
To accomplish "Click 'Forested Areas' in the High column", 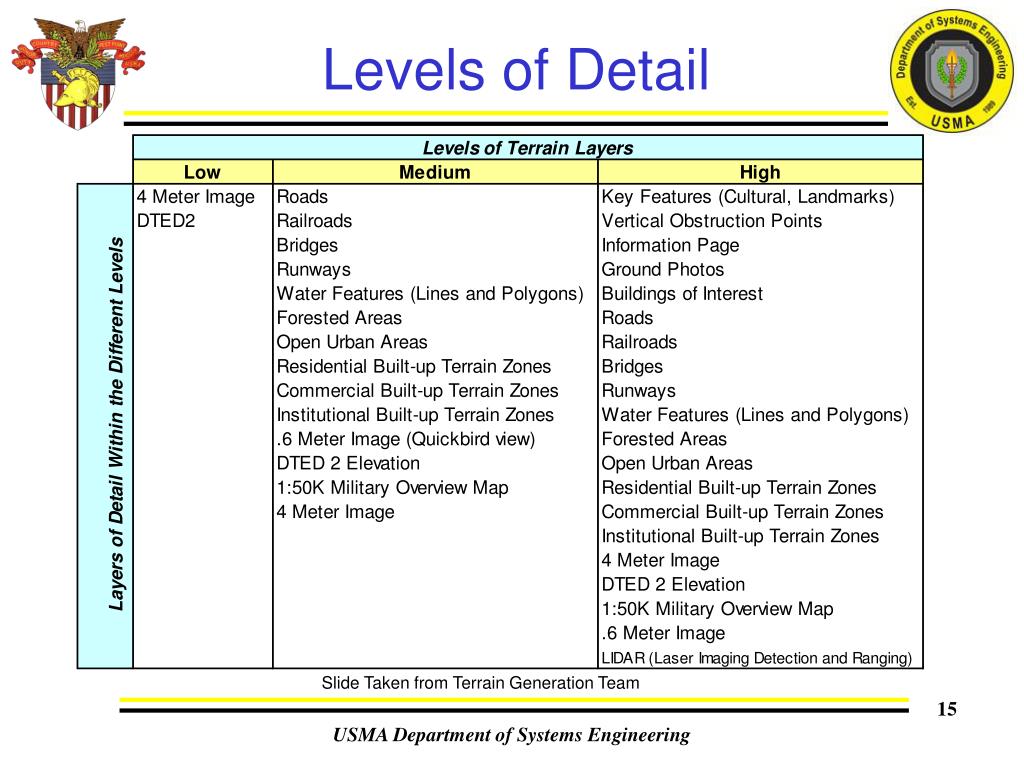I will click(x=664, y=440).
